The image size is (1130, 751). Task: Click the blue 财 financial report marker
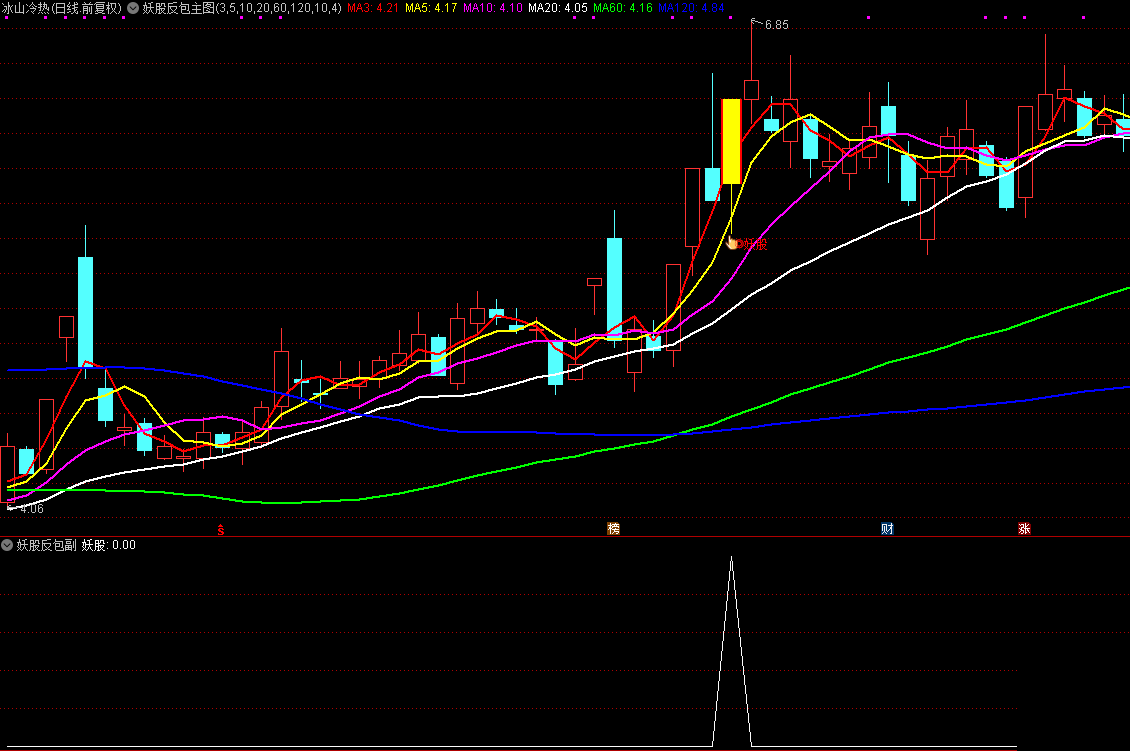coord(887,529)
